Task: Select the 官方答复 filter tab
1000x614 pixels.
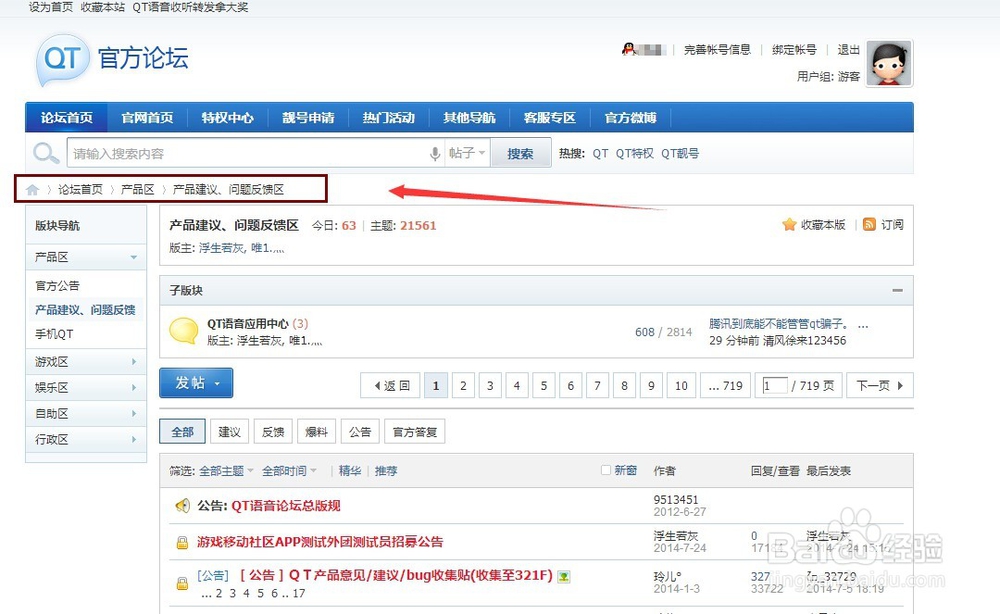Action: (x=414, y=431)
